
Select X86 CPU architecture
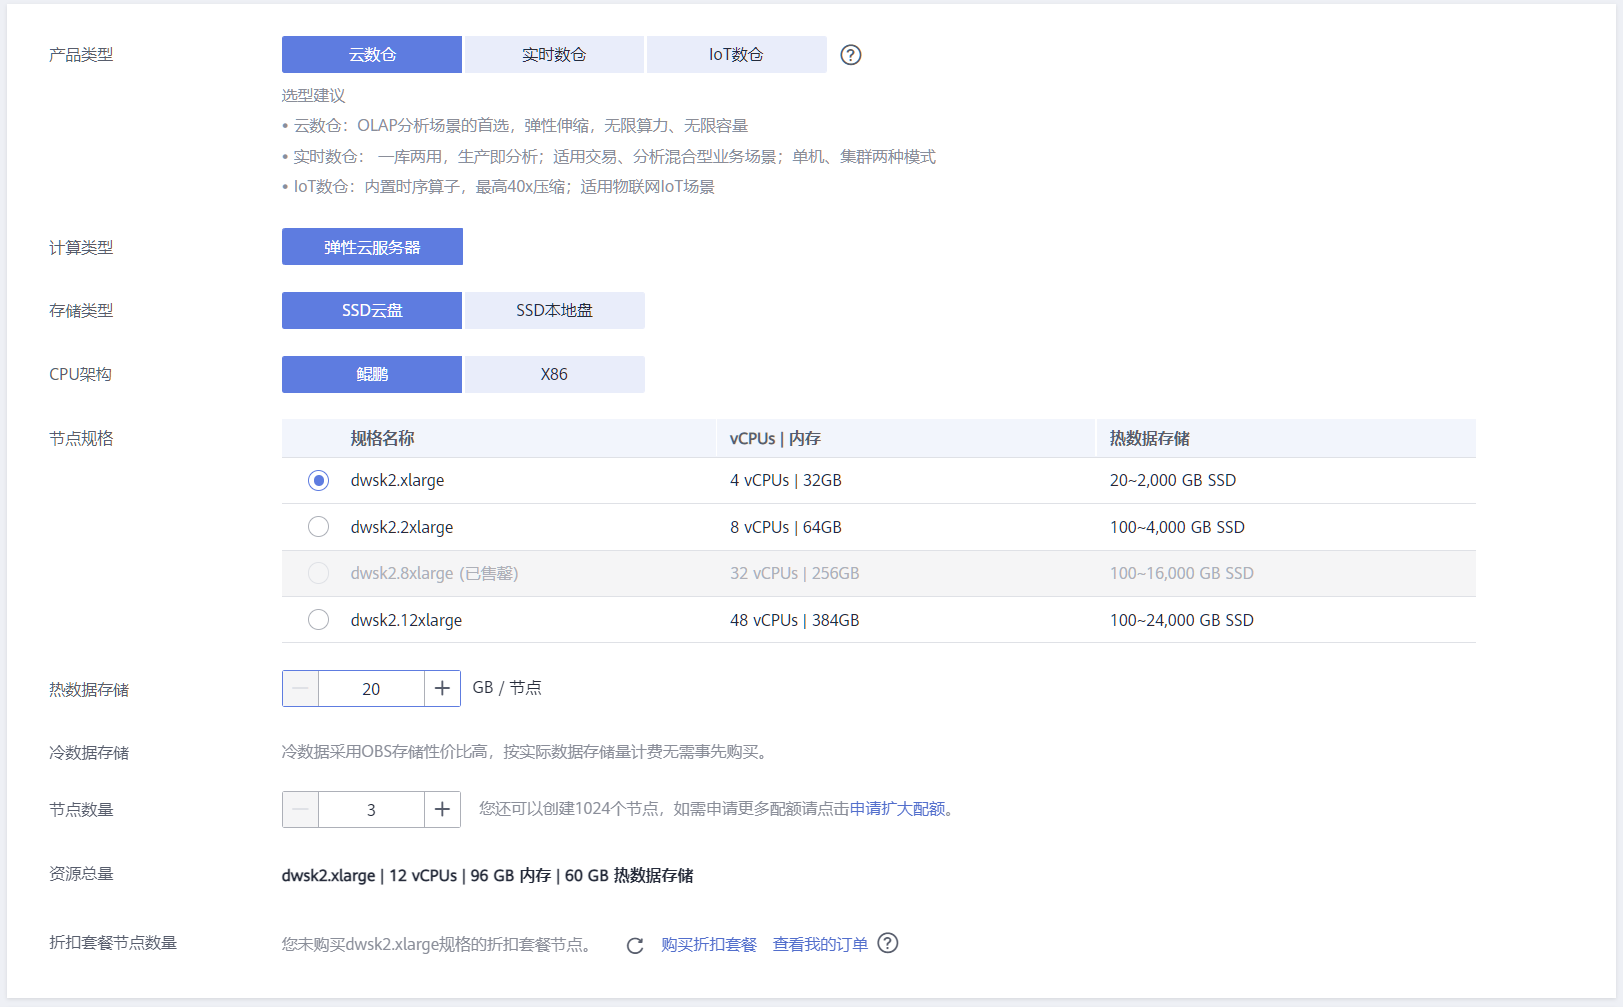click(x=554, y=375)
